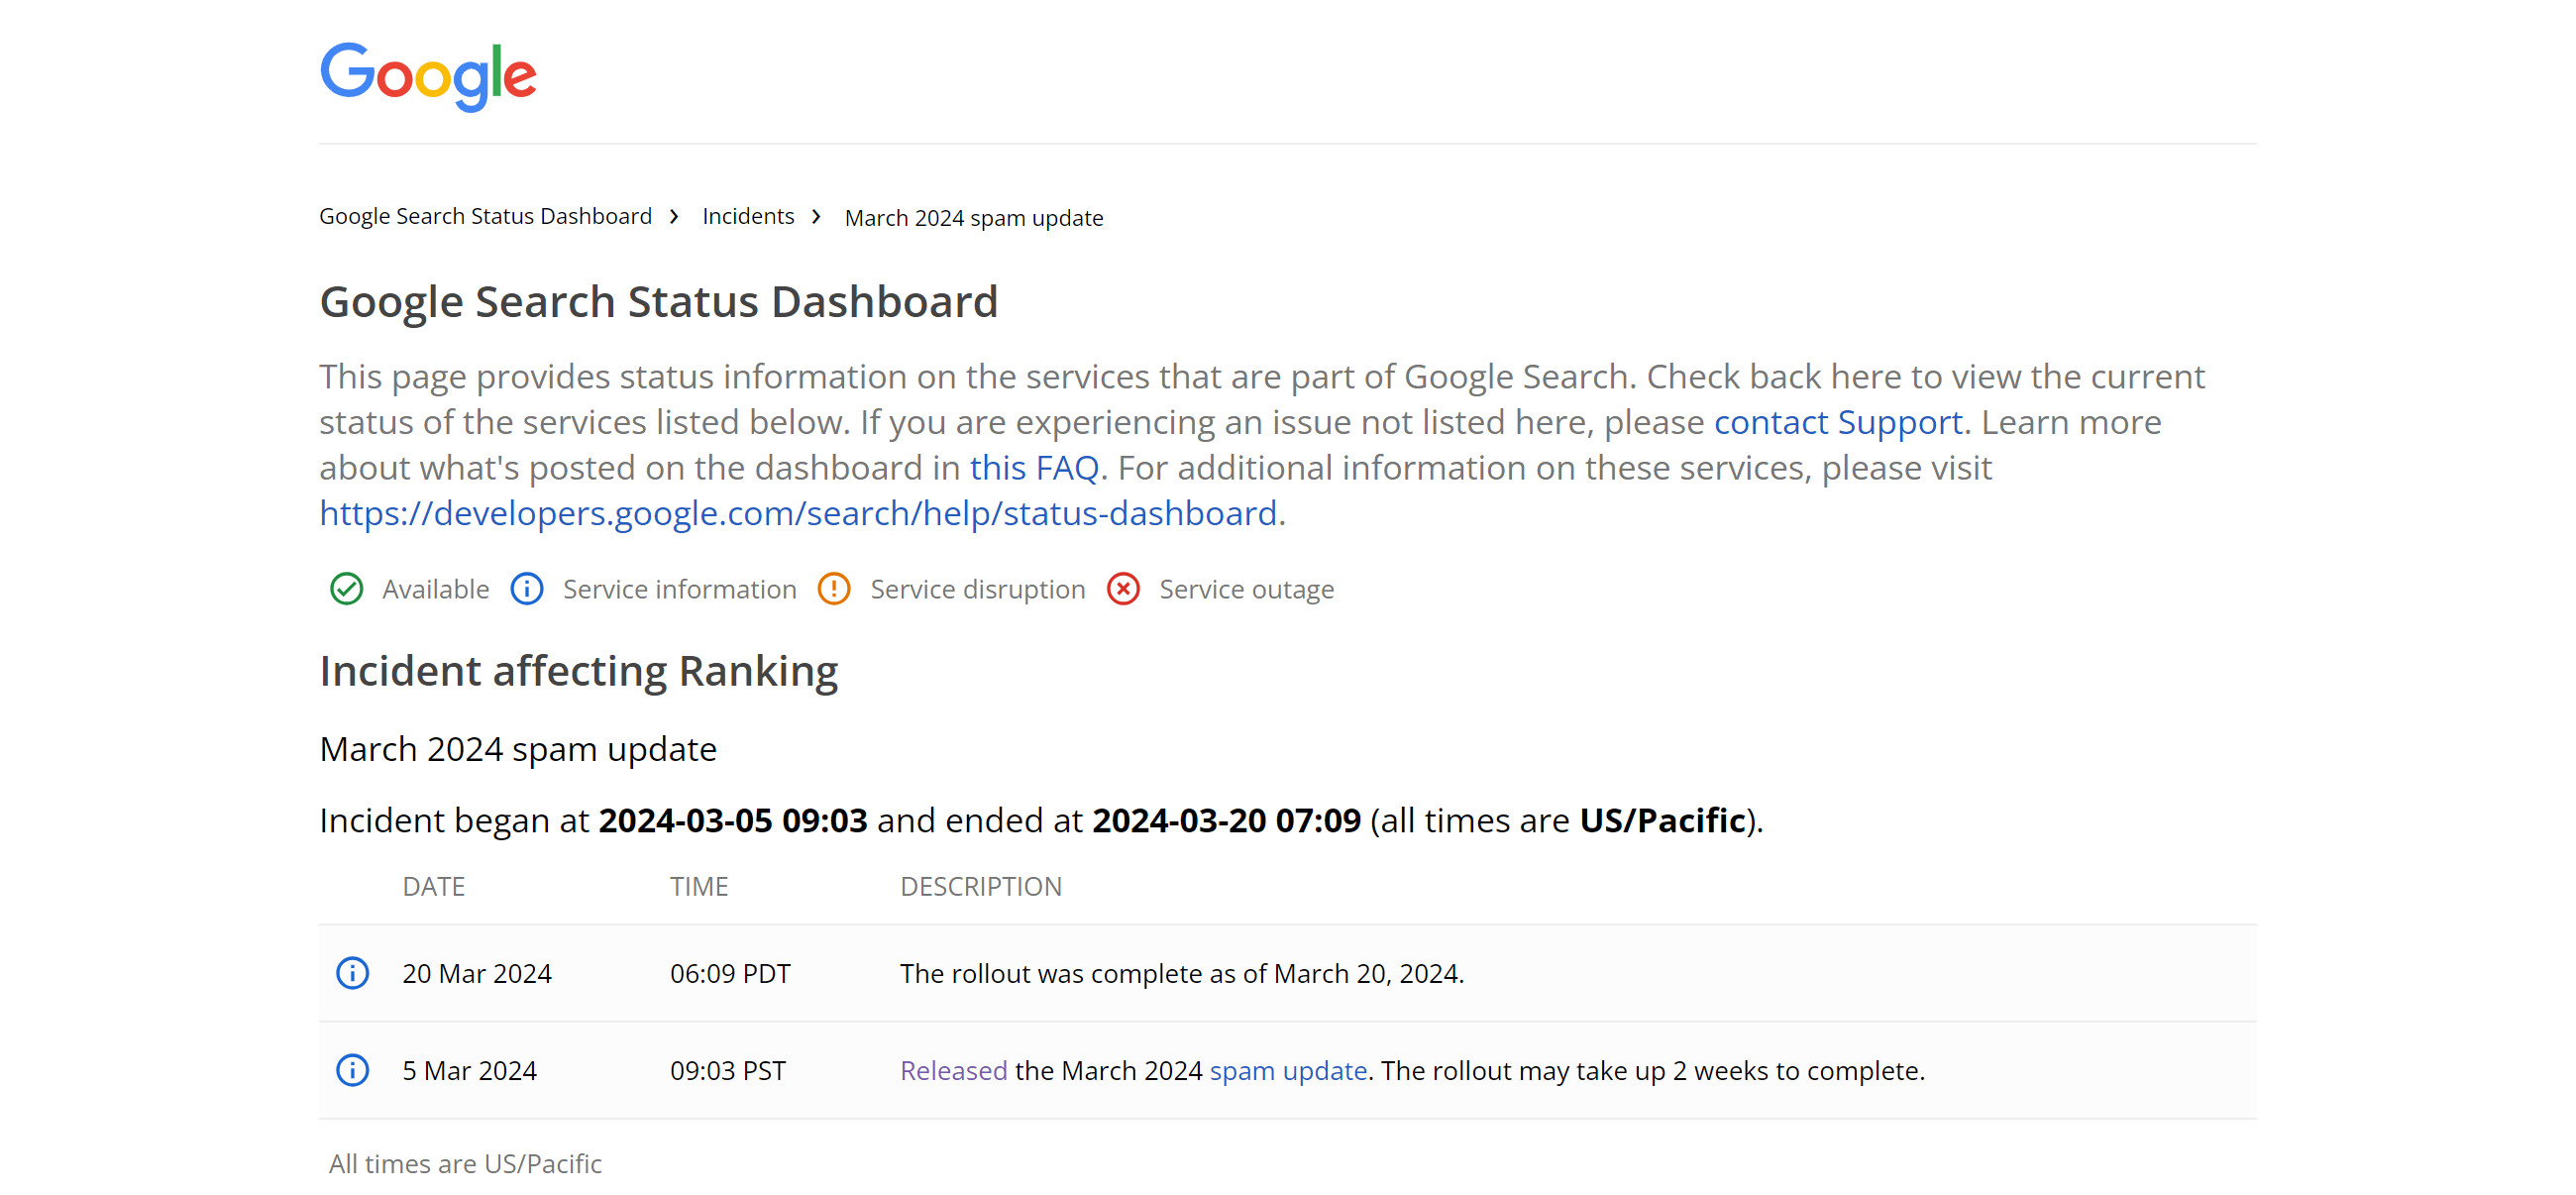Click info icon in 5 Mar 2024 row
2576x1195 pixels.
click(352, 1070)
